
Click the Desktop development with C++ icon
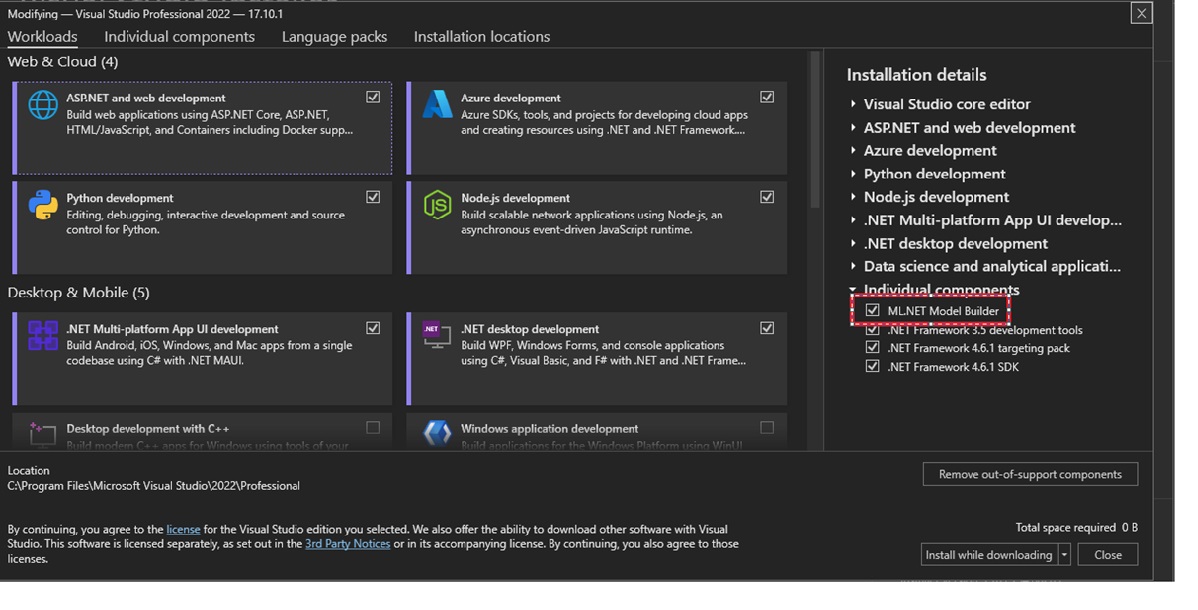43,433
